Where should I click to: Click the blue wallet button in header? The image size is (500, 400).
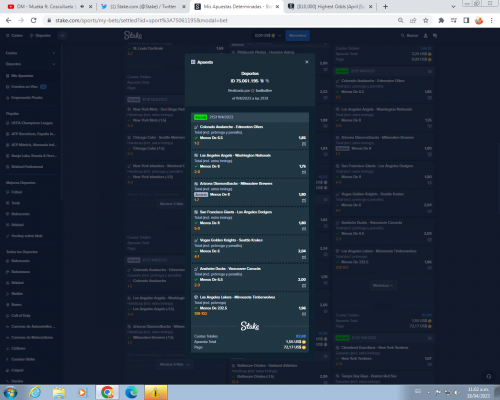(297, 35)
